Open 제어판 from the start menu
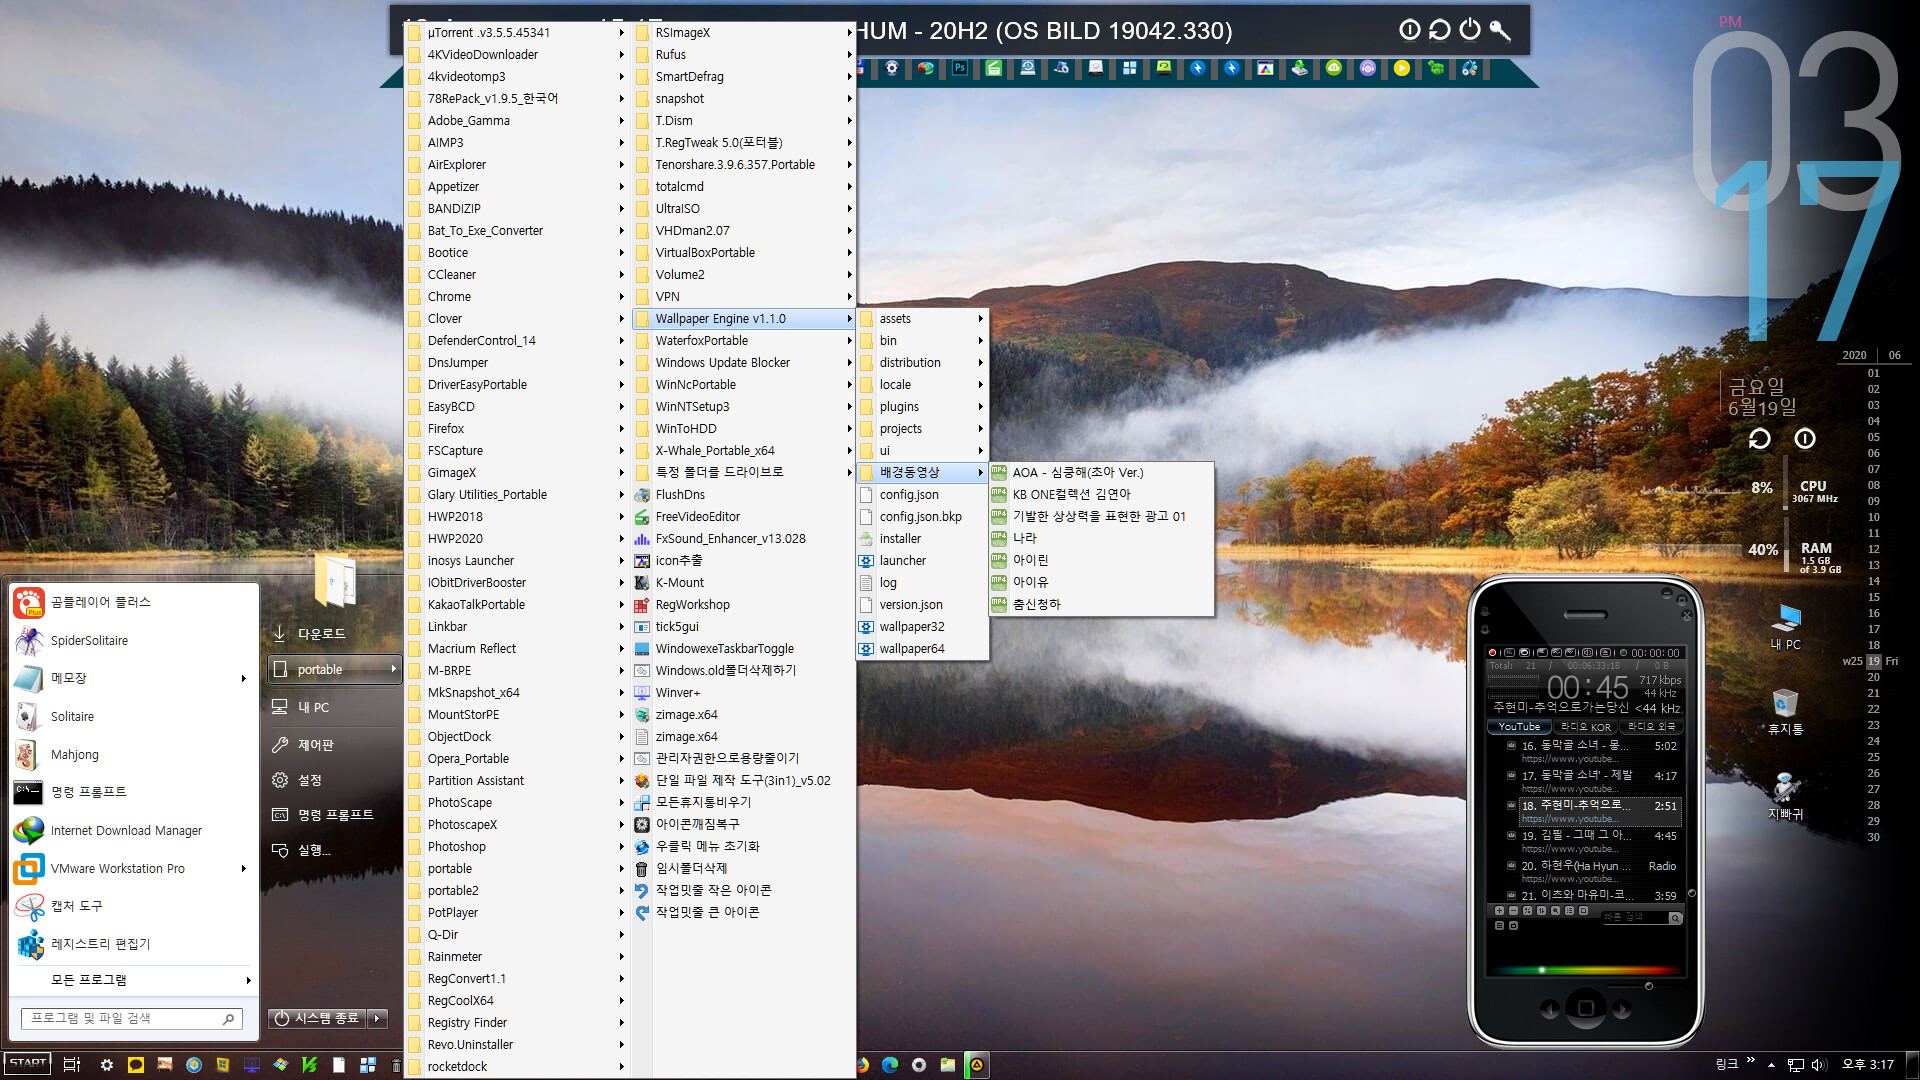 [335, 745]
